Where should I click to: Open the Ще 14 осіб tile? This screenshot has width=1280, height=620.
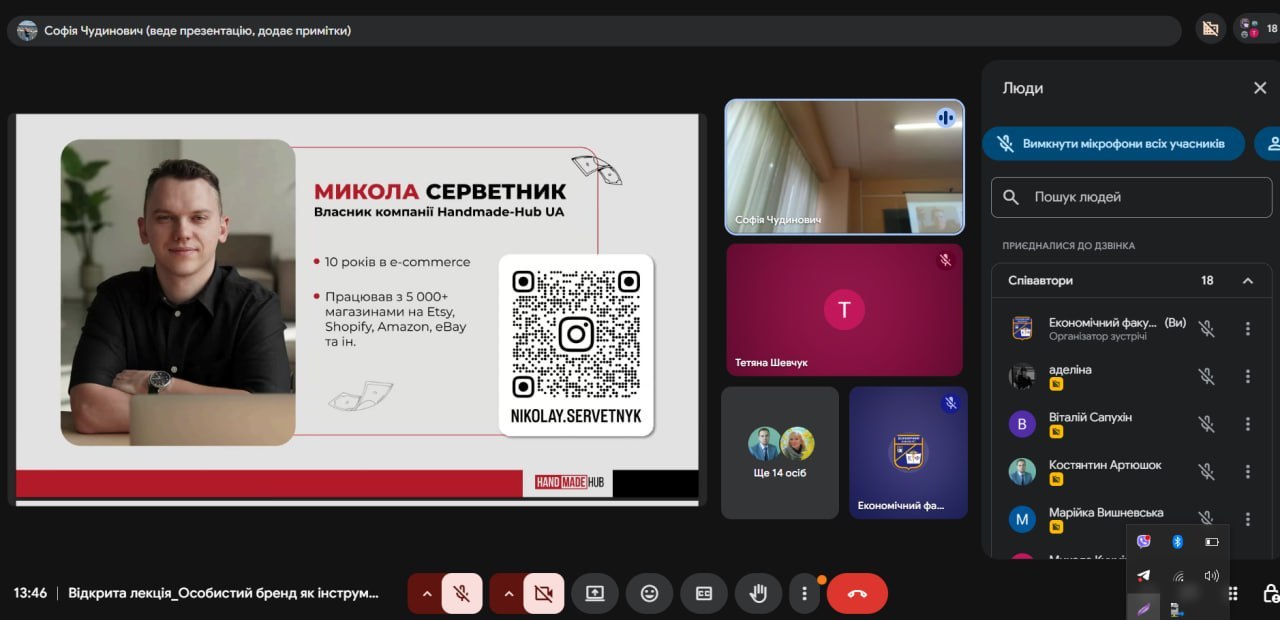(780, 452)
